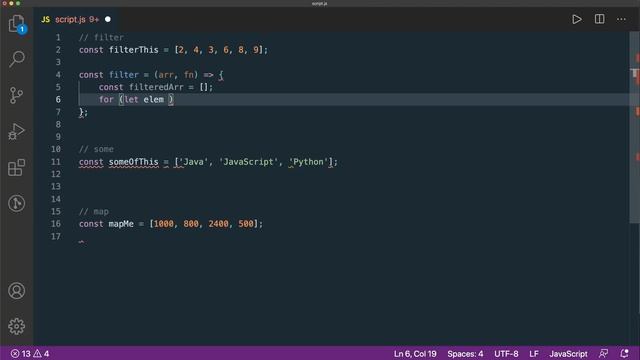
Task: Click the // filter comment on line 1
Action: pyautogui.click(x=101, y=38)
